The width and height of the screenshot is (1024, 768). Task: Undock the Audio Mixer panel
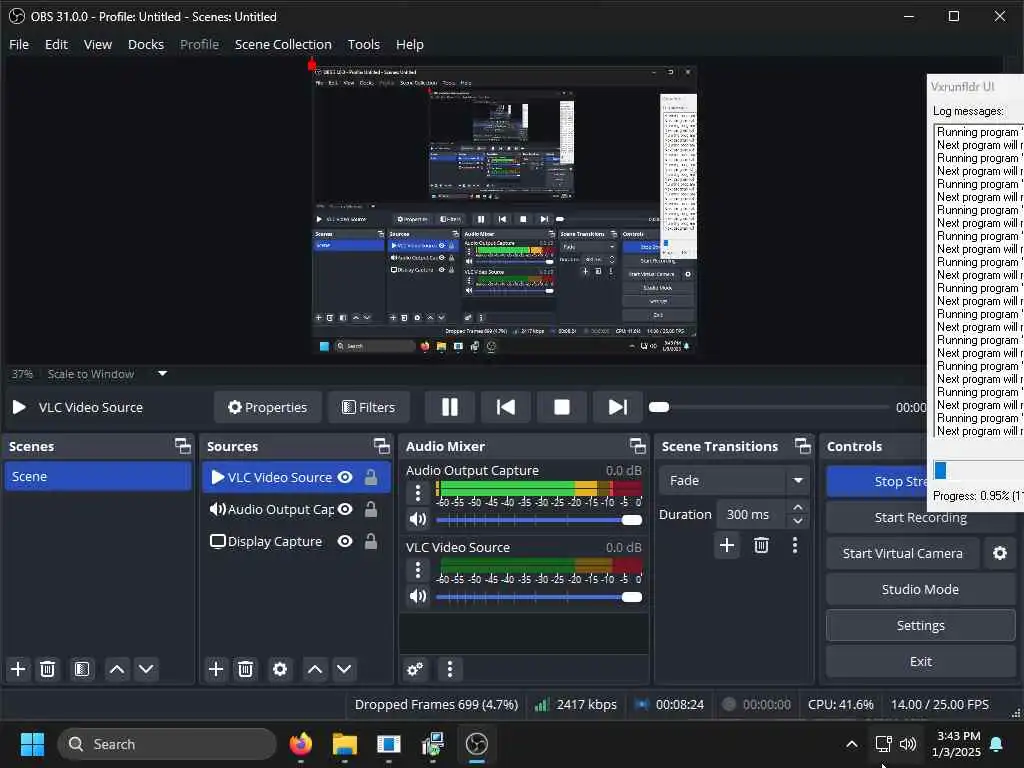point(637,446)
